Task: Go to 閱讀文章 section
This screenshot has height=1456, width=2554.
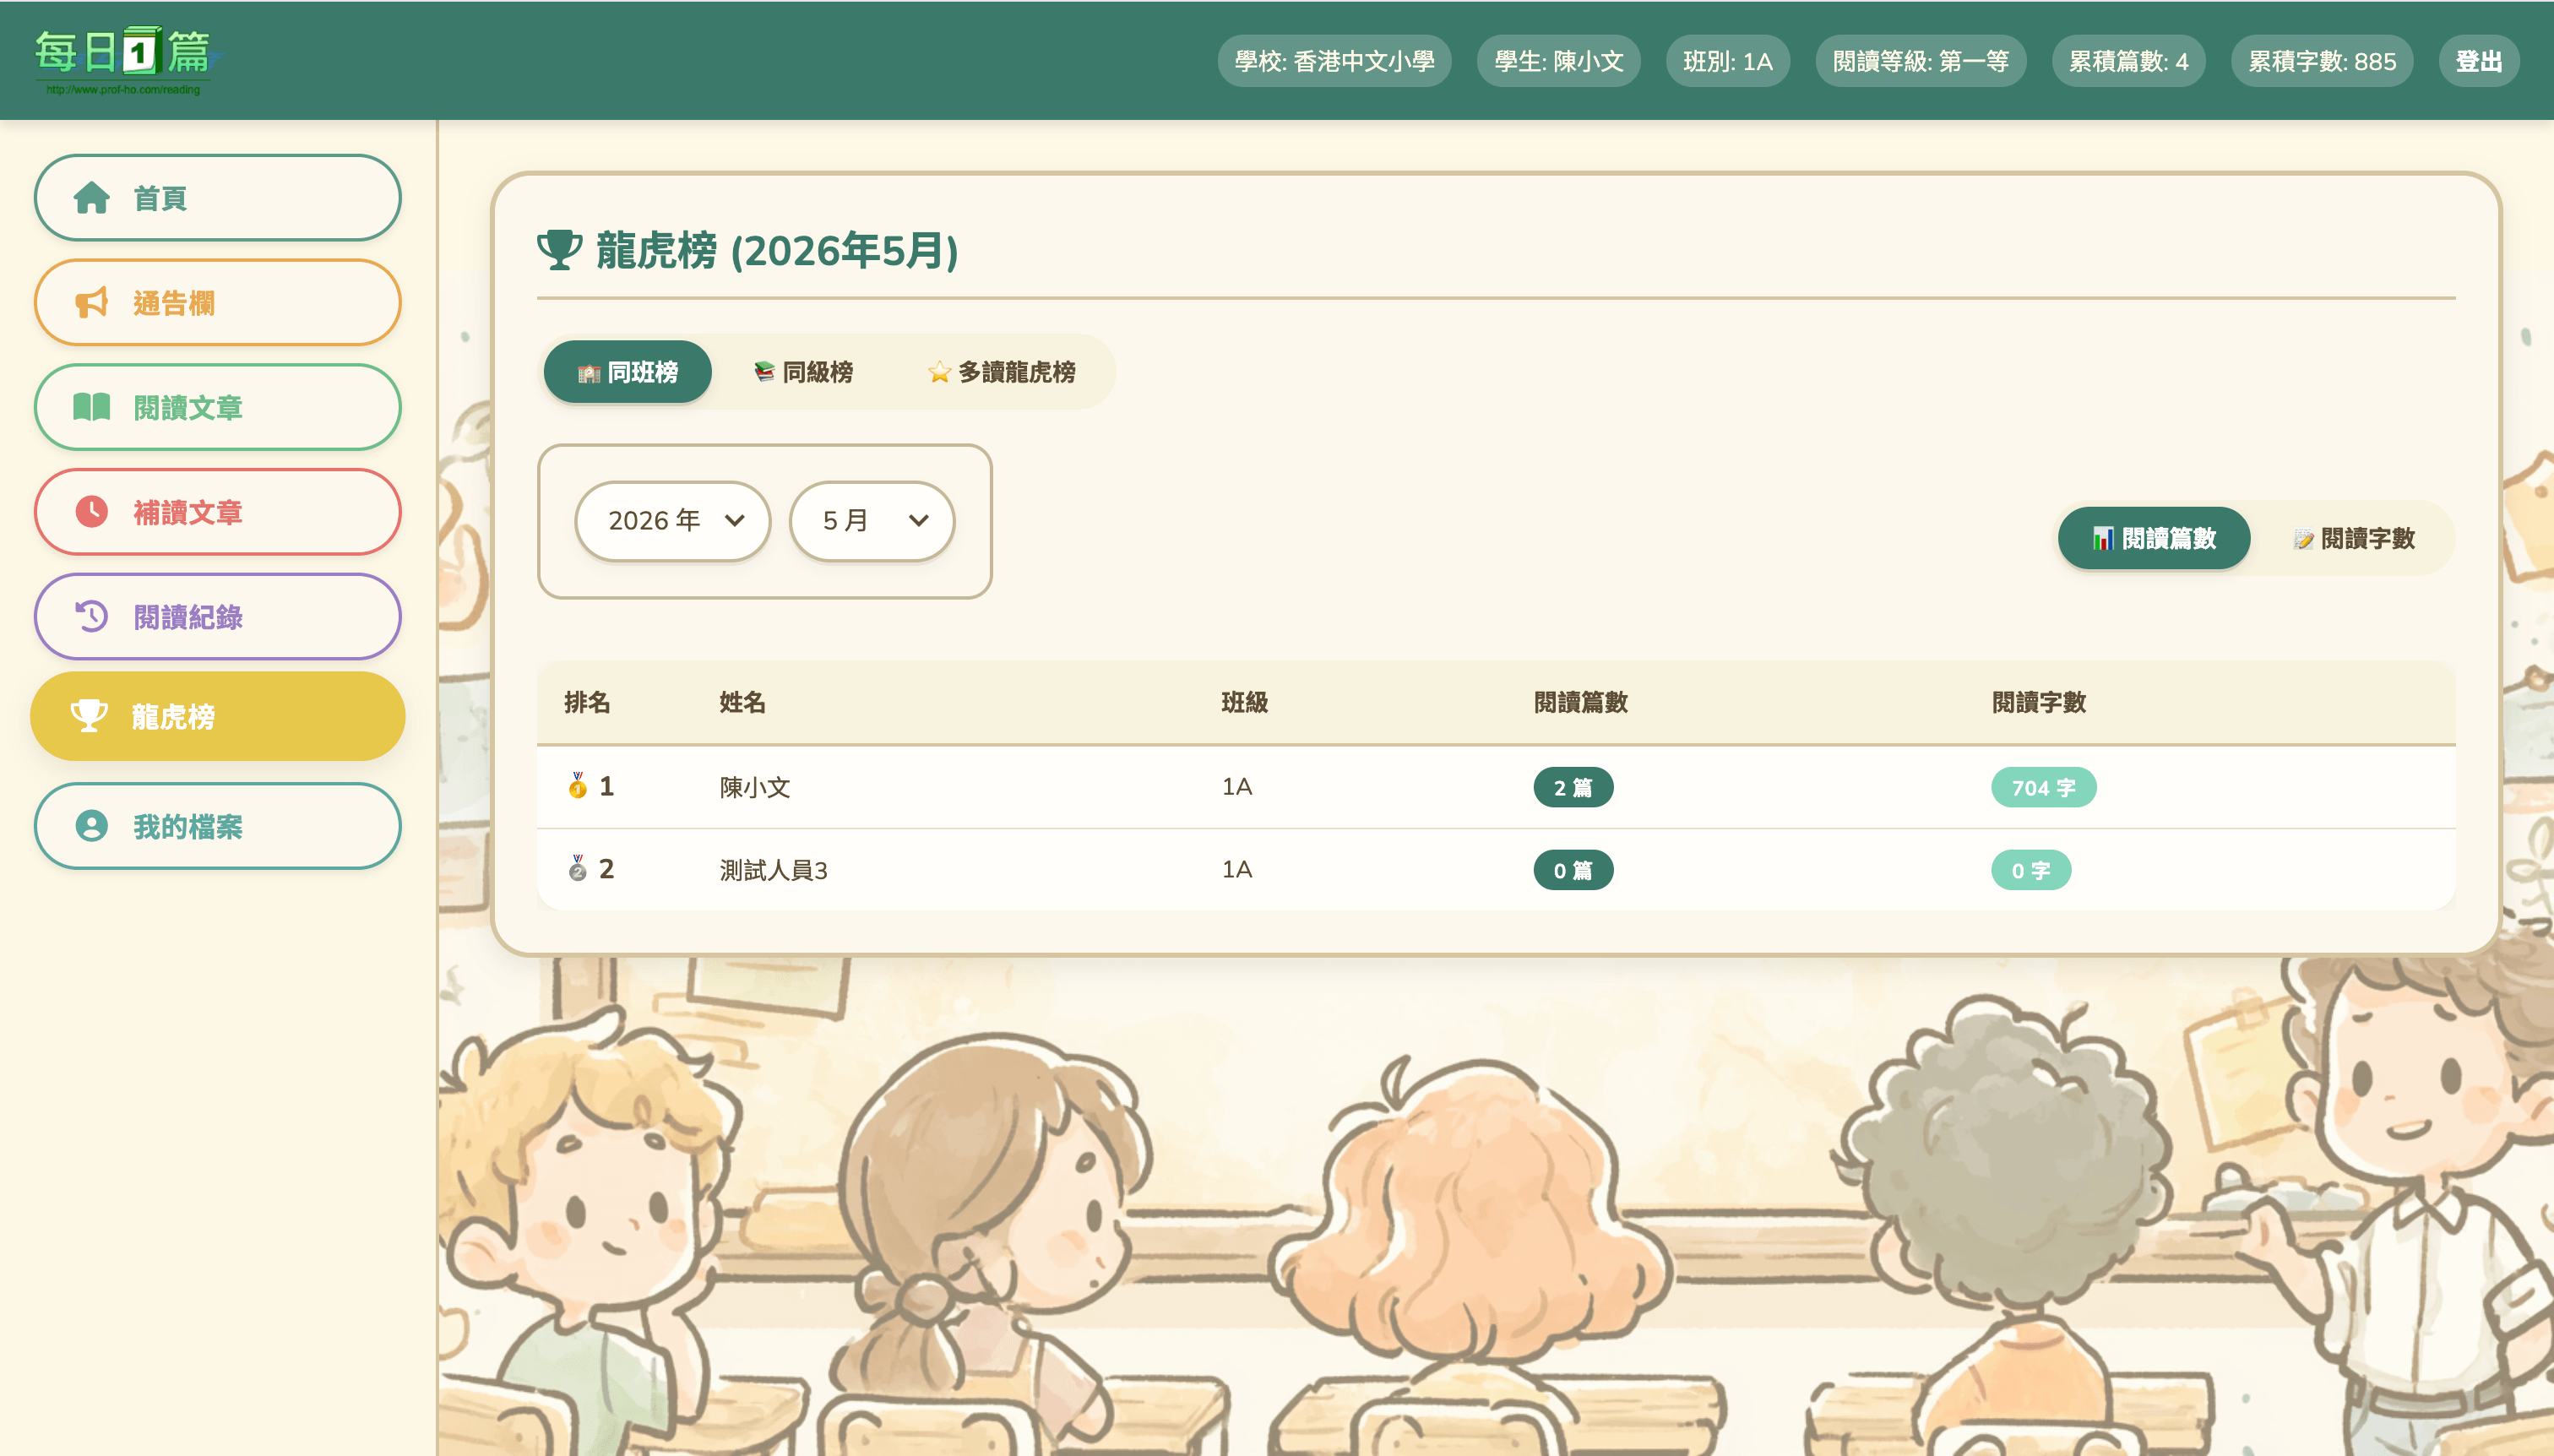Action: coord(218,407)
